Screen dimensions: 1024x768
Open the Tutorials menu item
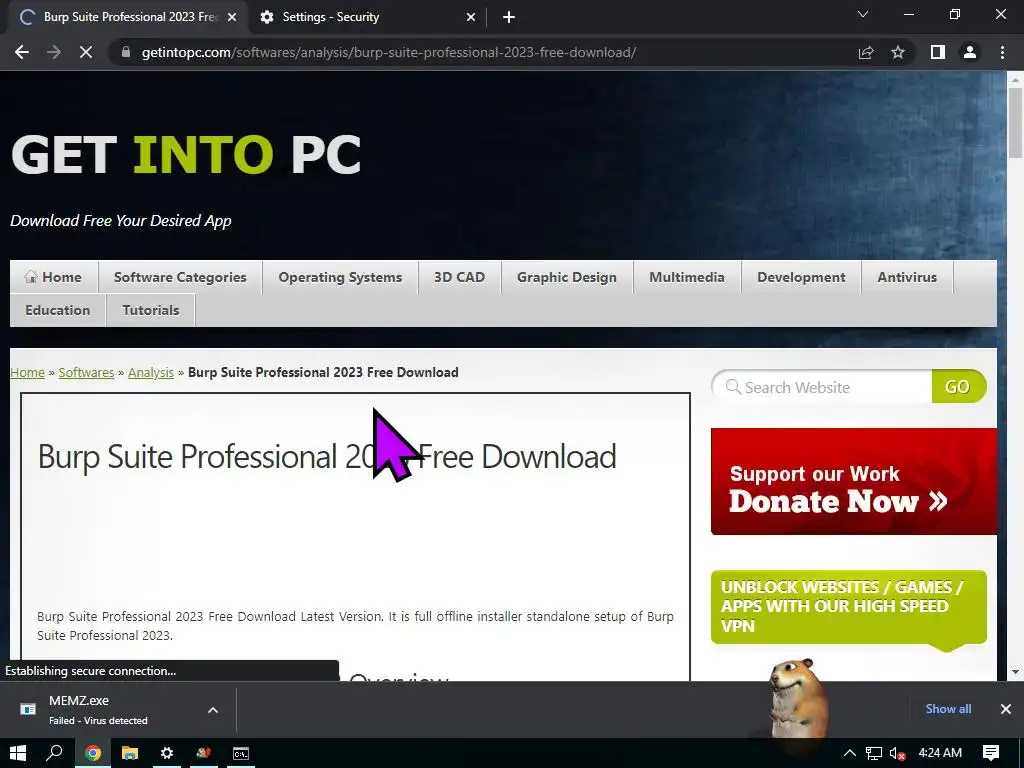[x=151, y=310]
